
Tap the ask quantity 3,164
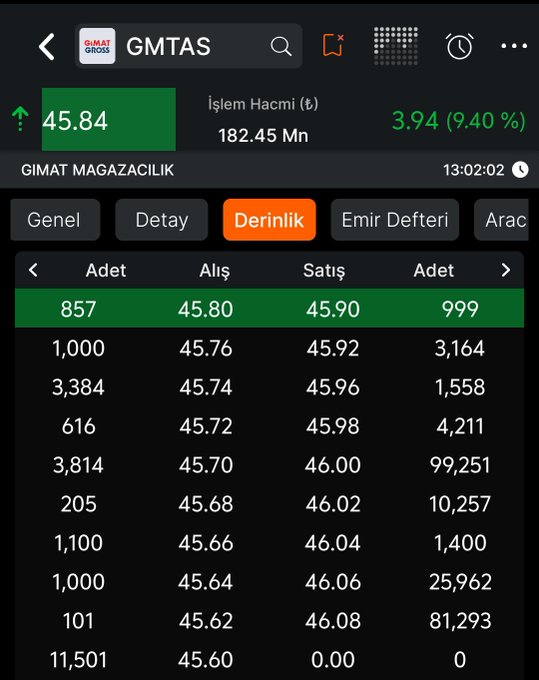(460, 348)
